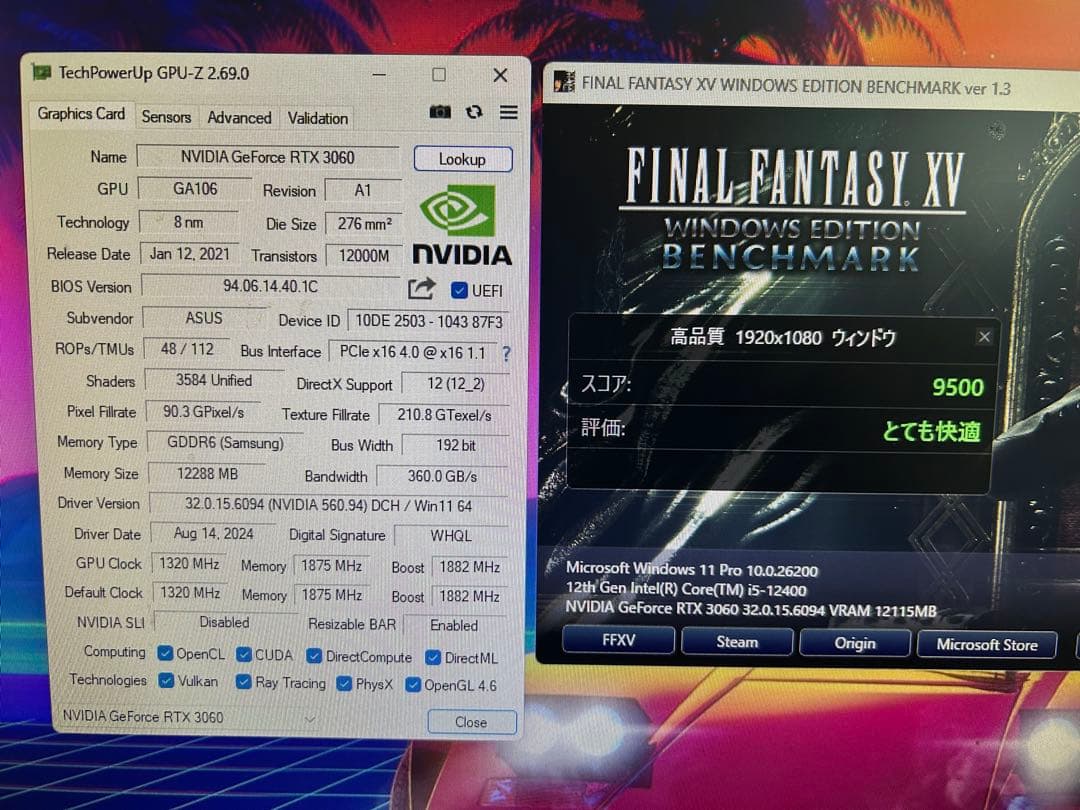This screenshot has height=810, width=1080.
Task: Click the Release Date Jan 12, 2021
Action: tap(189, 253)
